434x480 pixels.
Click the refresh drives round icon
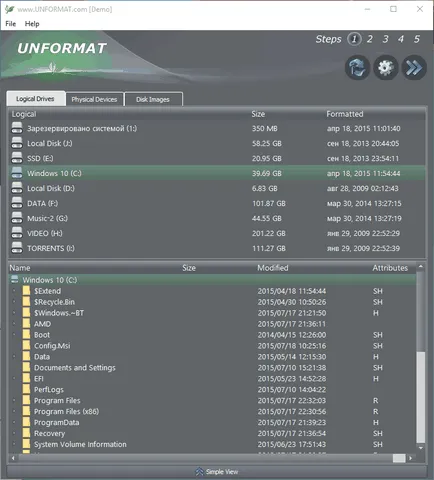tap(357, 68)
